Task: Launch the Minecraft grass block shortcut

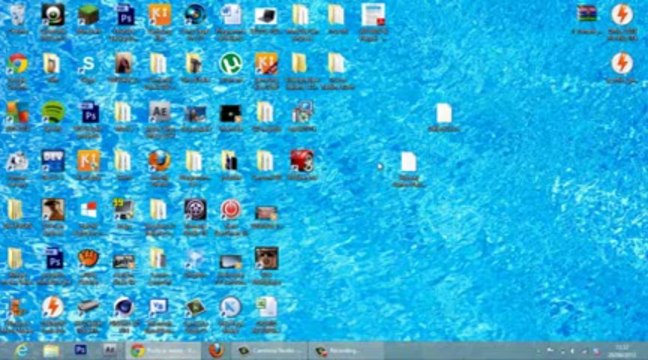Action: (88, 15)
